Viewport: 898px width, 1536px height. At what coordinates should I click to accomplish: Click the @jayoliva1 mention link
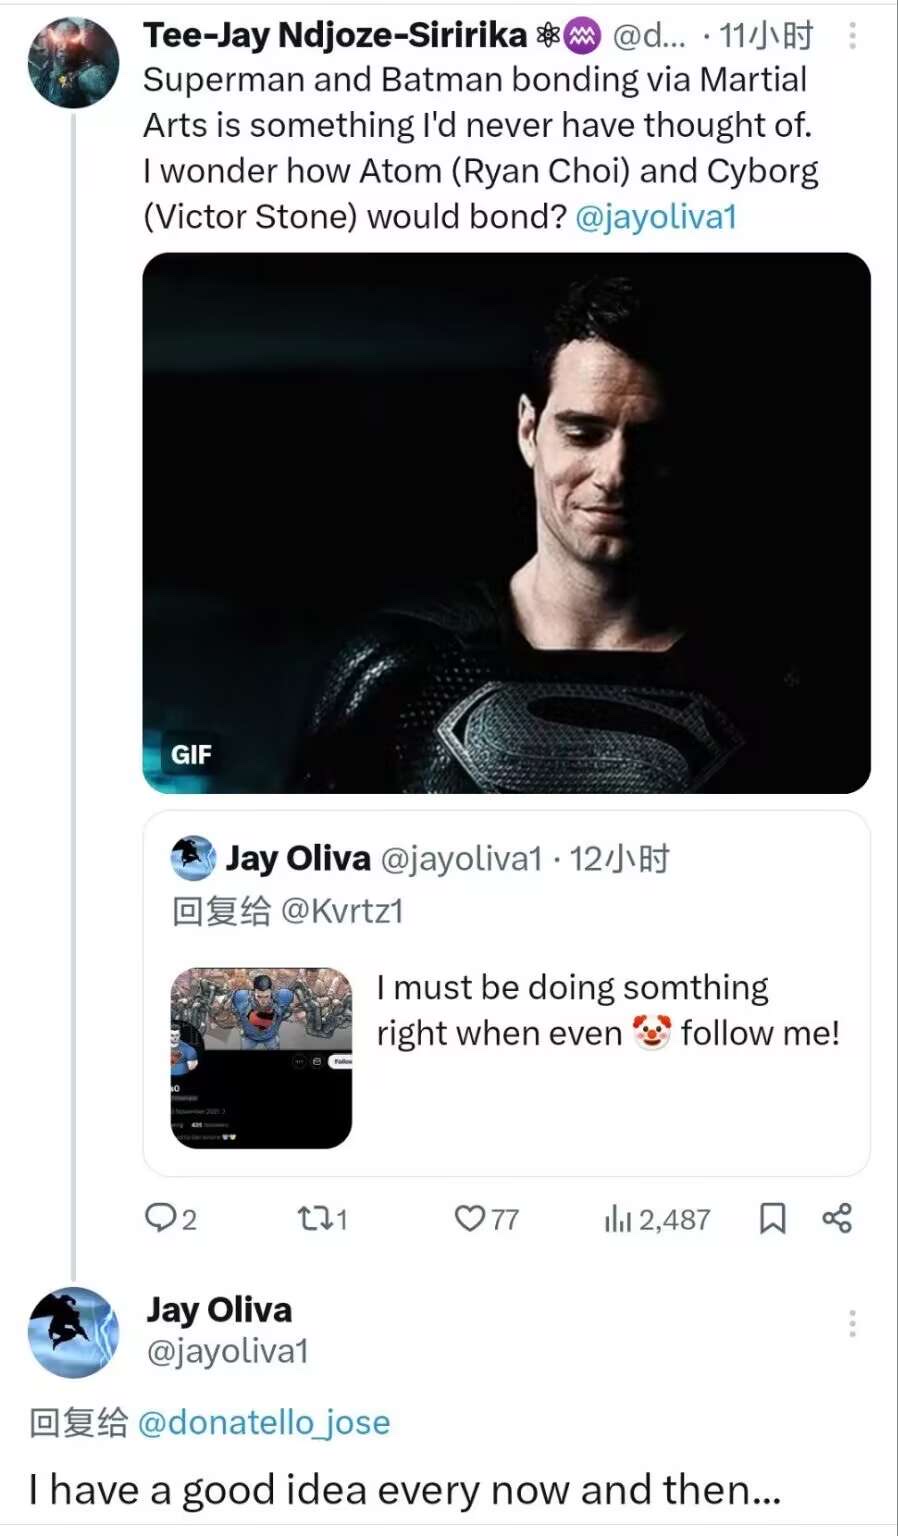(x=656, y=216)
